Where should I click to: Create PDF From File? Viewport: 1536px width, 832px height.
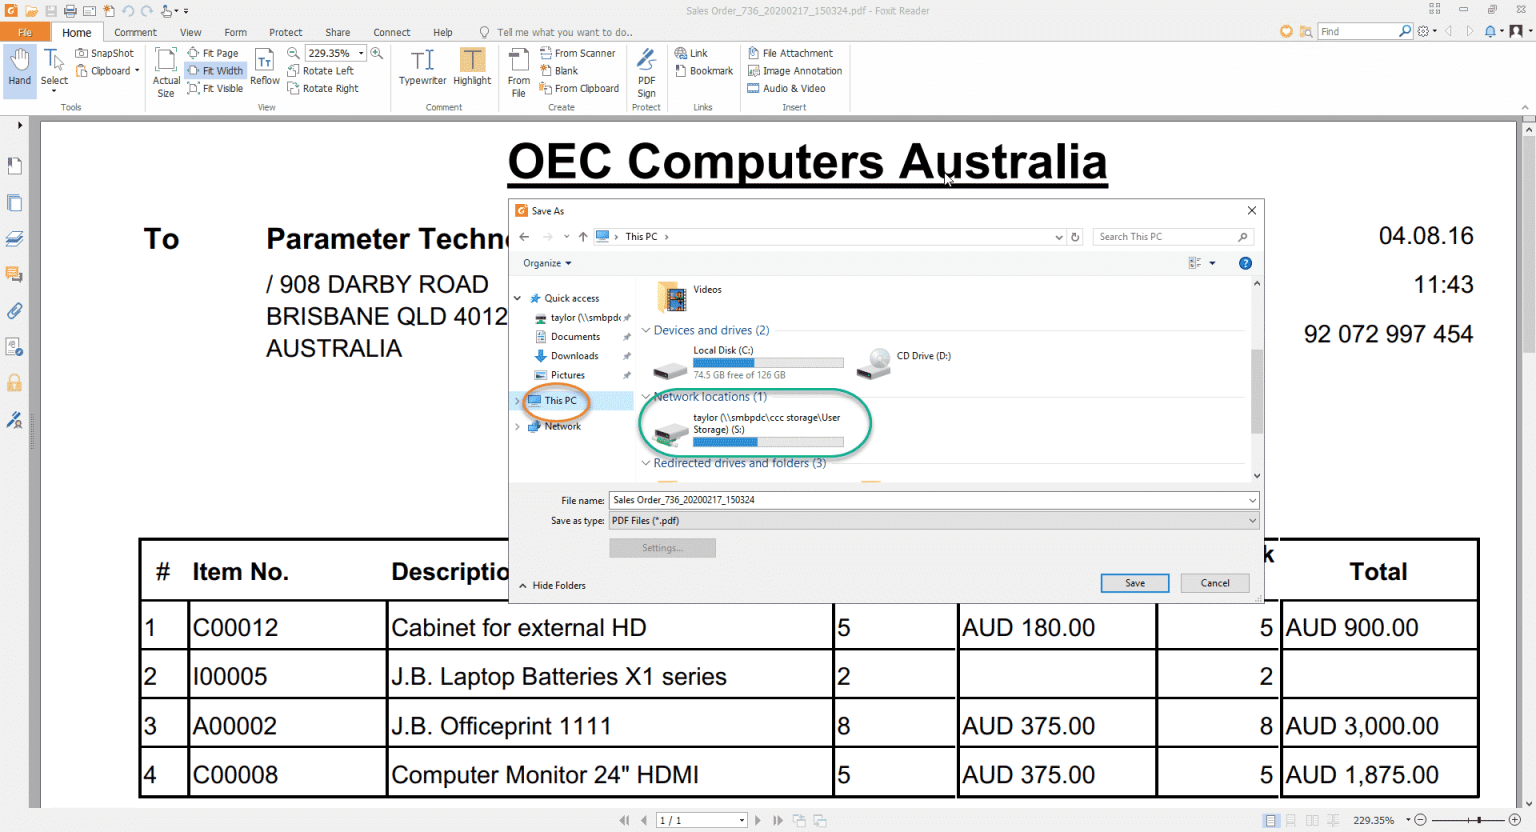coord(518,72)
